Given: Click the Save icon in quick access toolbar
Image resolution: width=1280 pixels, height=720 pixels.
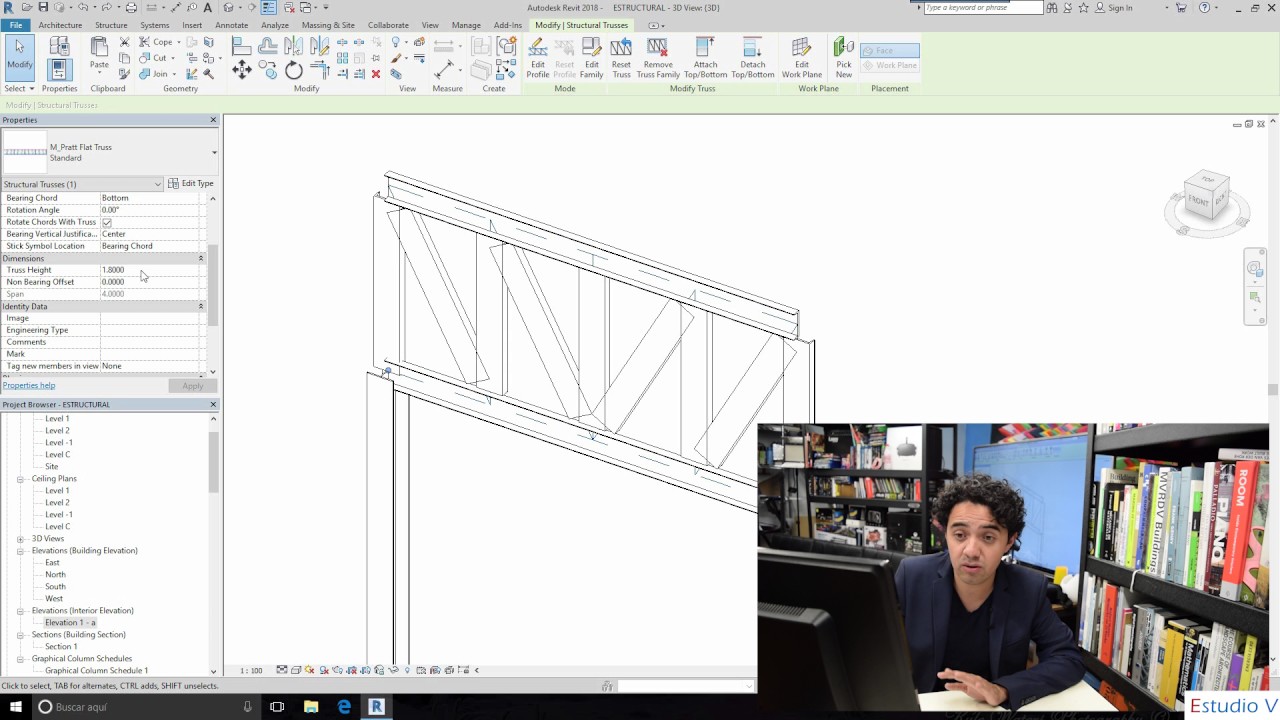Looking at the screenshot, I should pyautogui.click(x=43, y=7).
